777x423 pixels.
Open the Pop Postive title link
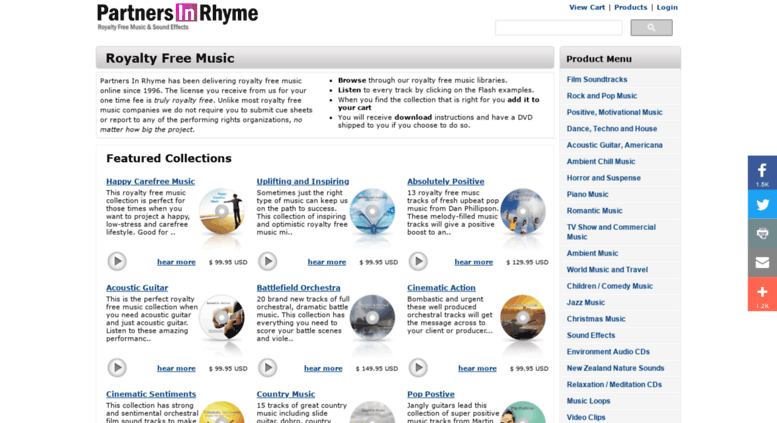431,394
